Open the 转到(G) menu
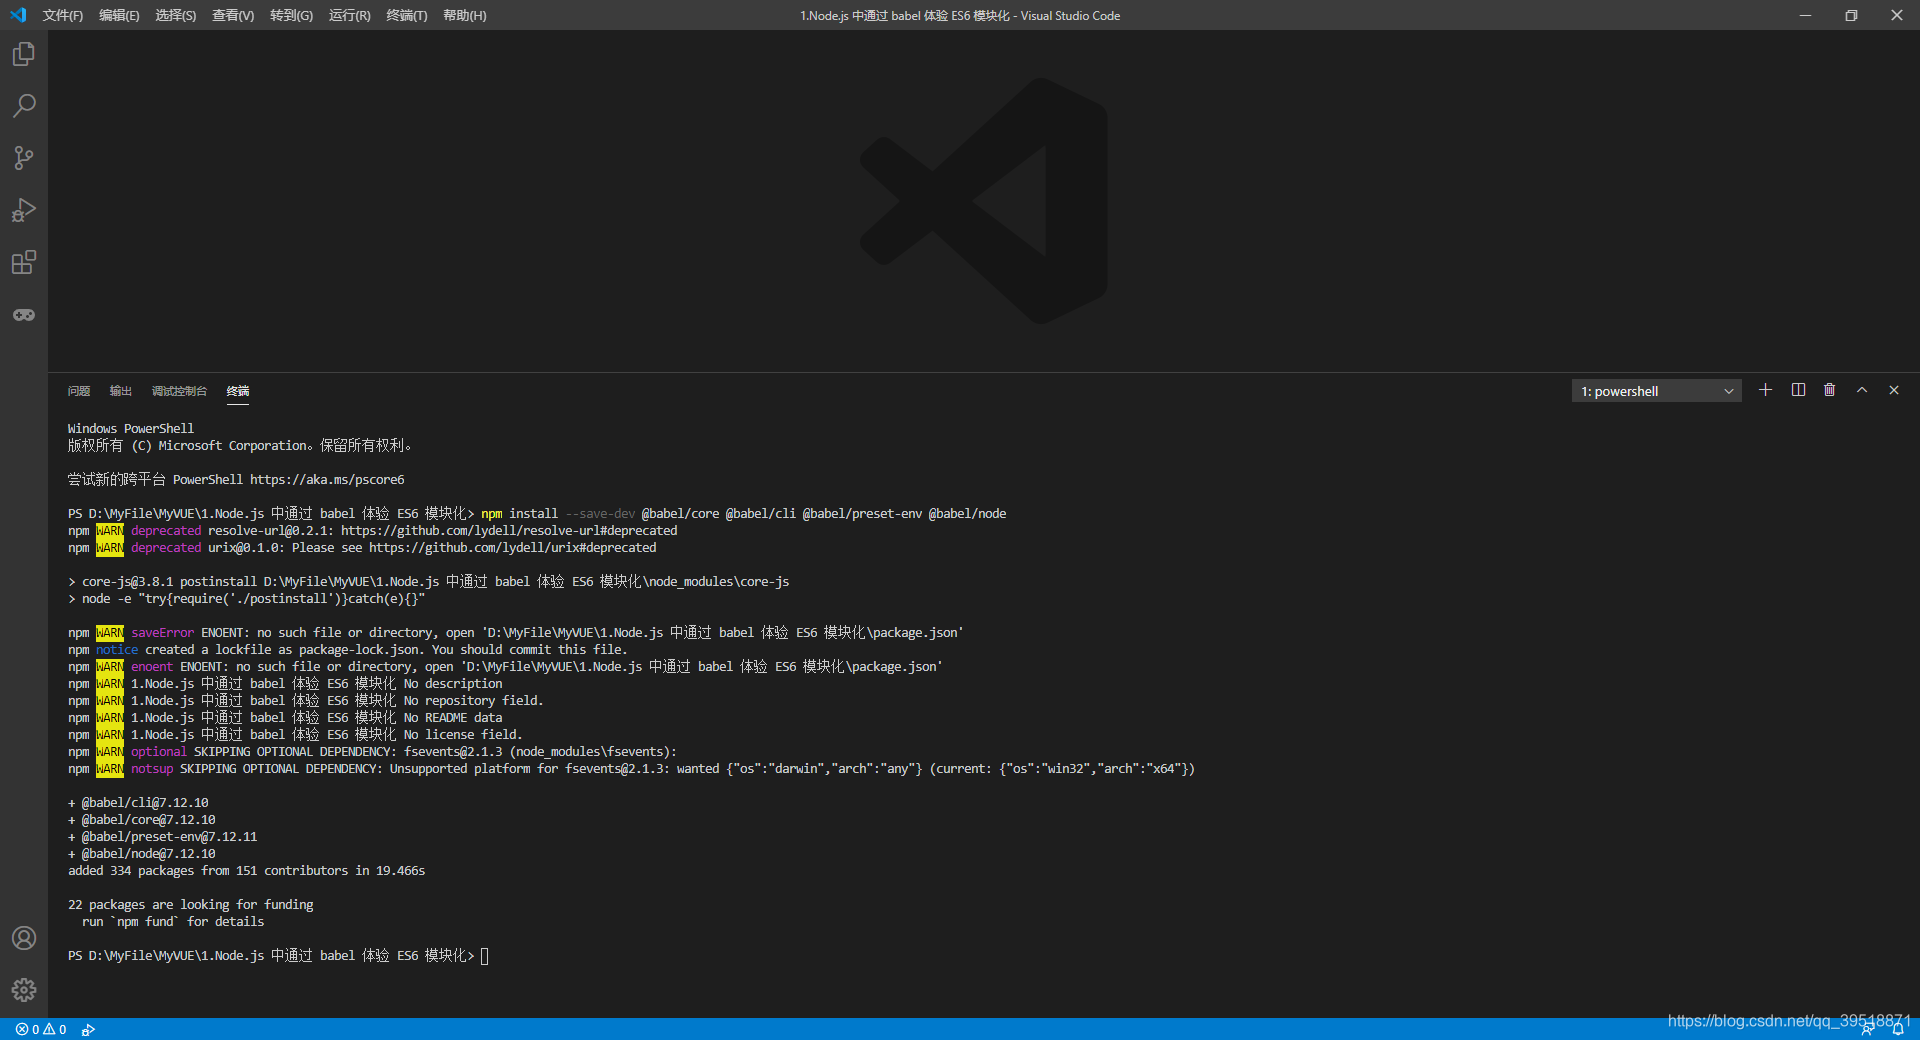1920x1040 pixels. coord(291,15)
